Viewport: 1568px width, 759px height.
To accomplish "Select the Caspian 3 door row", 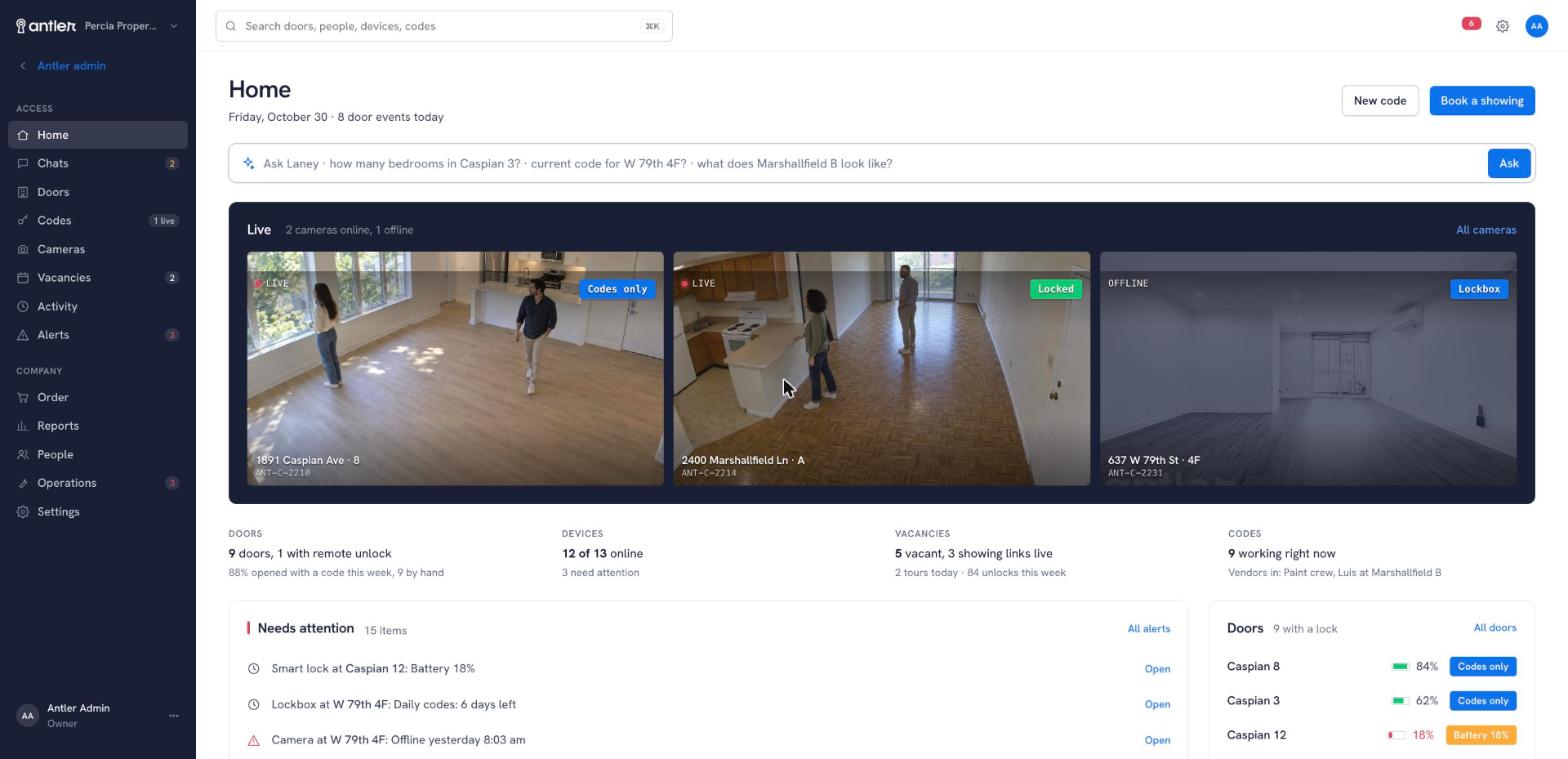I will coord(1371,701).
